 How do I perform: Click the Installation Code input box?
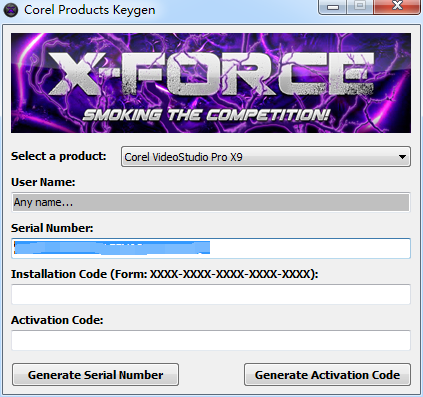click(211, 294)
